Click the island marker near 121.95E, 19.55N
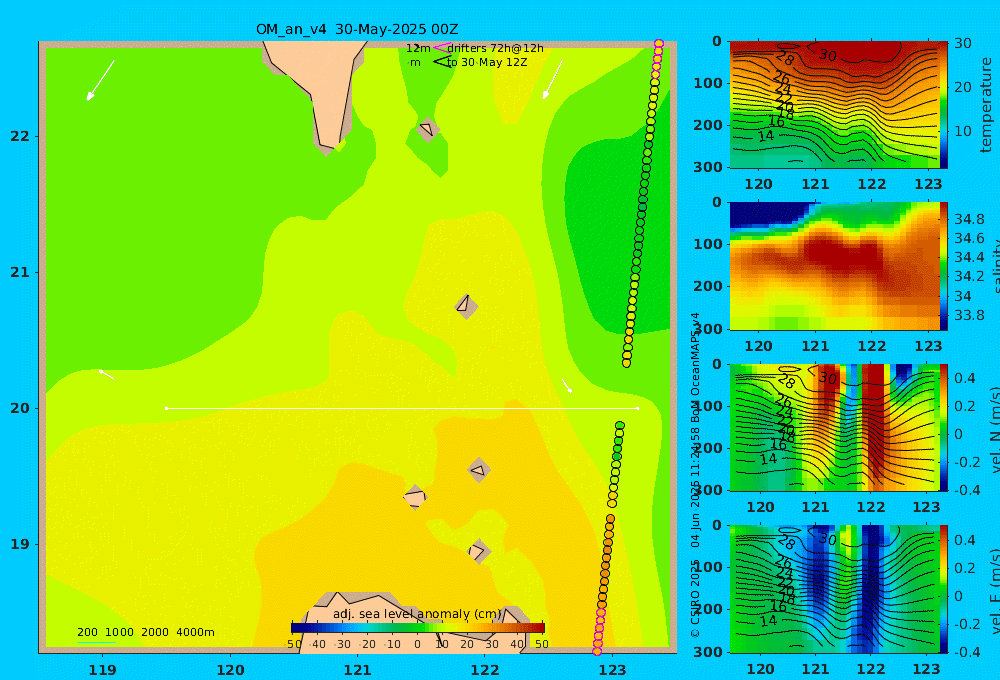The height and width of the screenshot is (680, 1000). tap(479, 470)
